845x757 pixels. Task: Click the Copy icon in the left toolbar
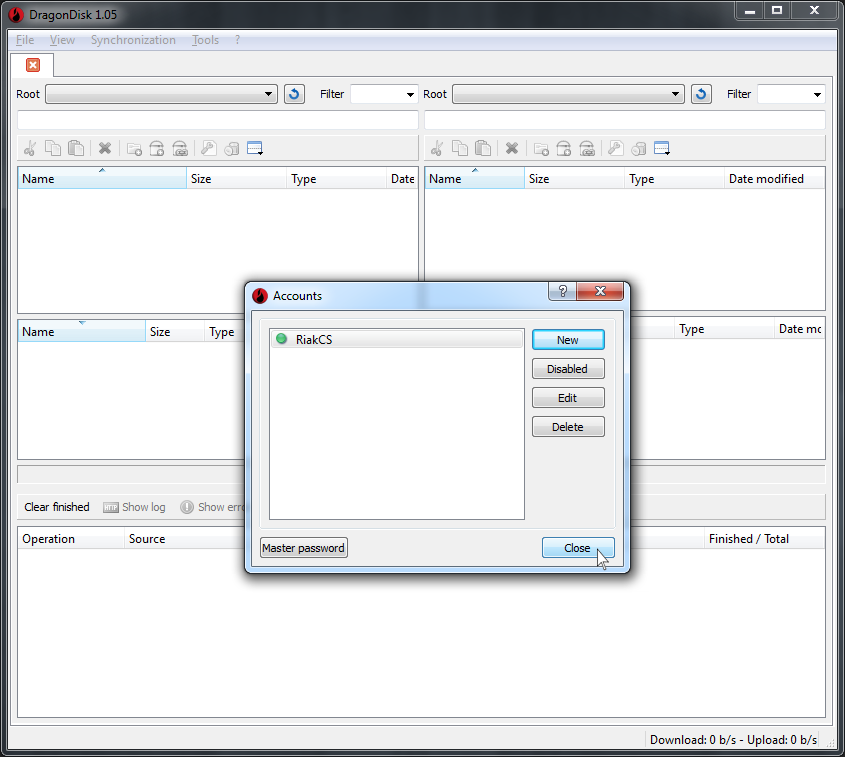(52, 148)
